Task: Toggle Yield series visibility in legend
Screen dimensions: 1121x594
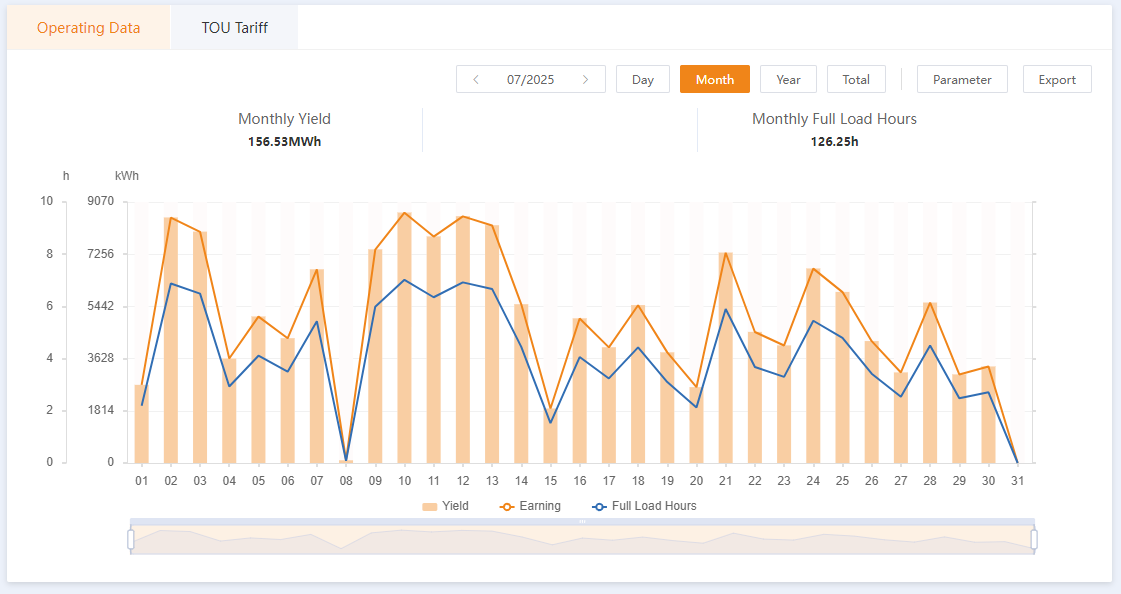Action: coord(455,506)
